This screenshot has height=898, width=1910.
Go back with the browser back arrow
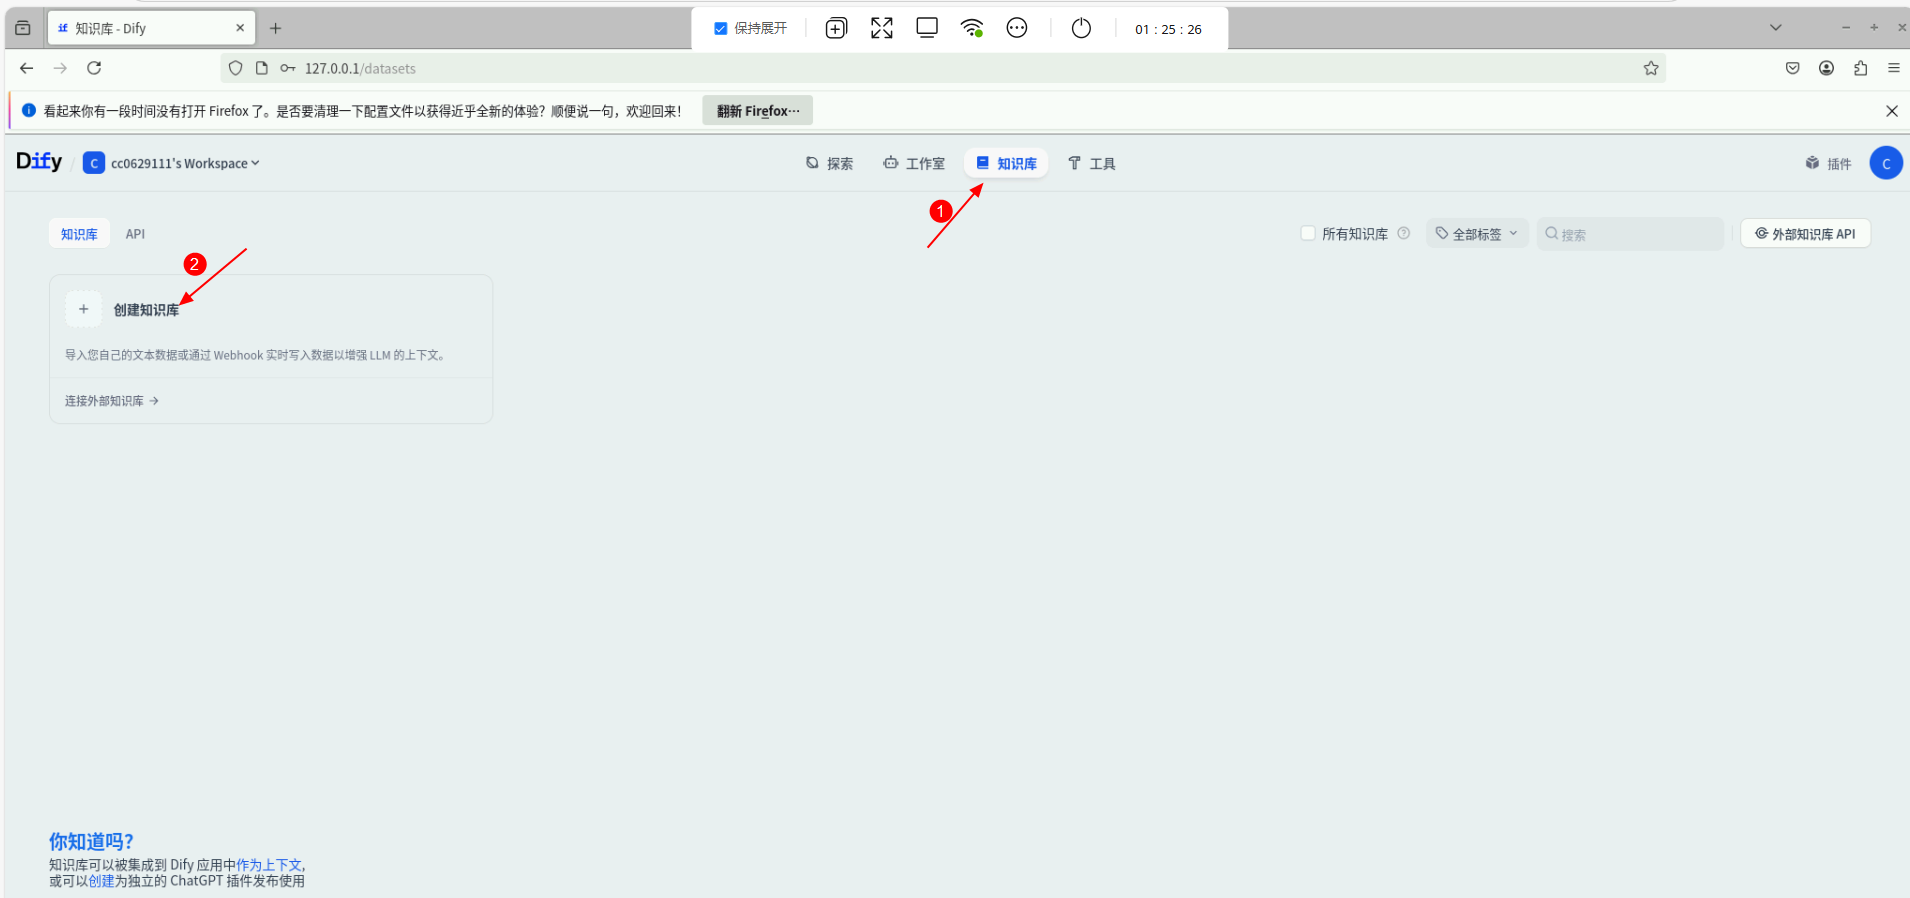point(27,68)
